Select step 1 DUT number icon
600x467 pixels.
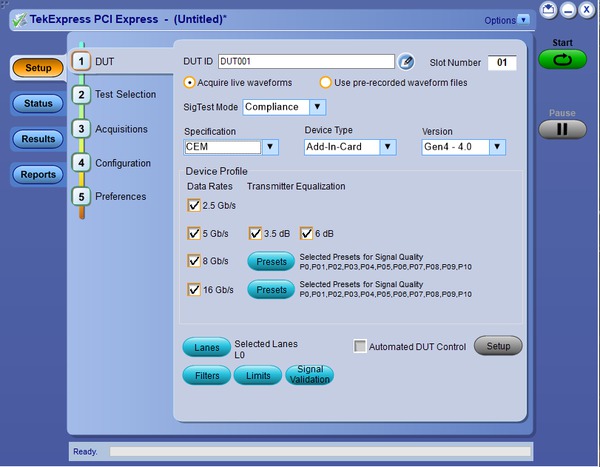click(81, 61)
